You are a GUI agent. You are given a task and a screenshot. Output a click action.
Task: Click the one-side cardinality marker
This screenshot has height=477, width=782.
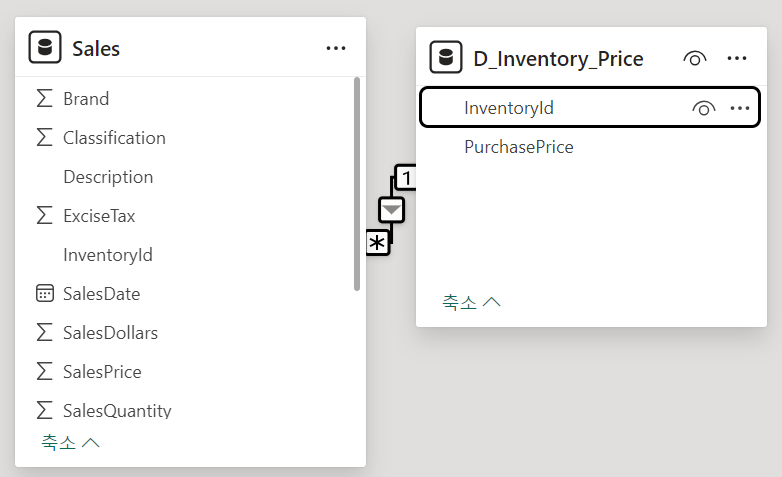click(x=406, y=178)
